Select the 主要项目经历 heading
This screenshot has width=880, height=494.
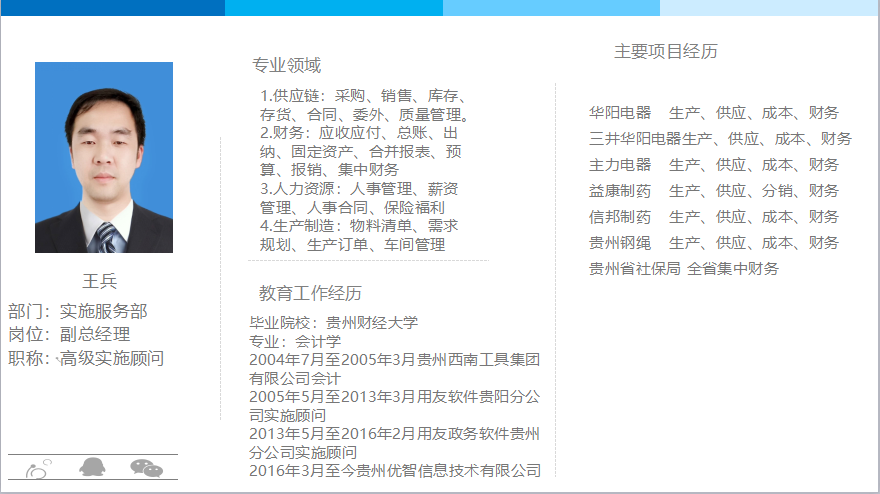coord(665,51)
